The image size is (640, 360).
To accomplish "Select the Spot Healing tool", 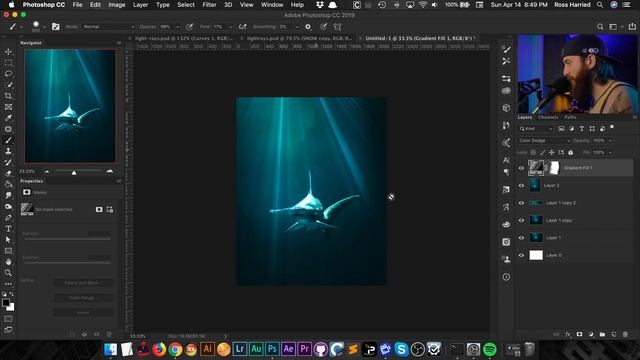I will pyautogui.click(x=8, y=129).
